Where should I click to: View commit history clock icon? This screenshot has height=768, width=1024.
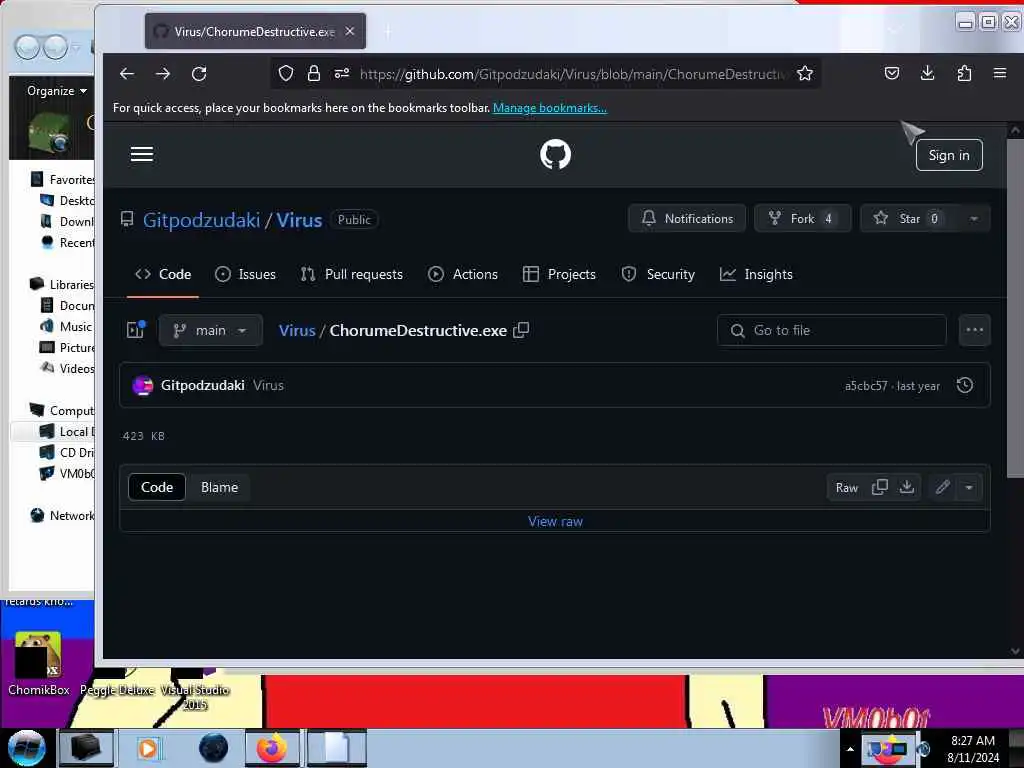965,385
